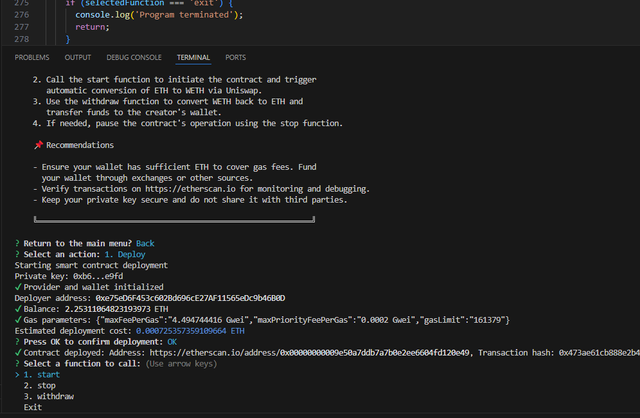Switch to the PROBLEMS panel tab
This screenshot has width=640, height=418.
click(32, 58)
